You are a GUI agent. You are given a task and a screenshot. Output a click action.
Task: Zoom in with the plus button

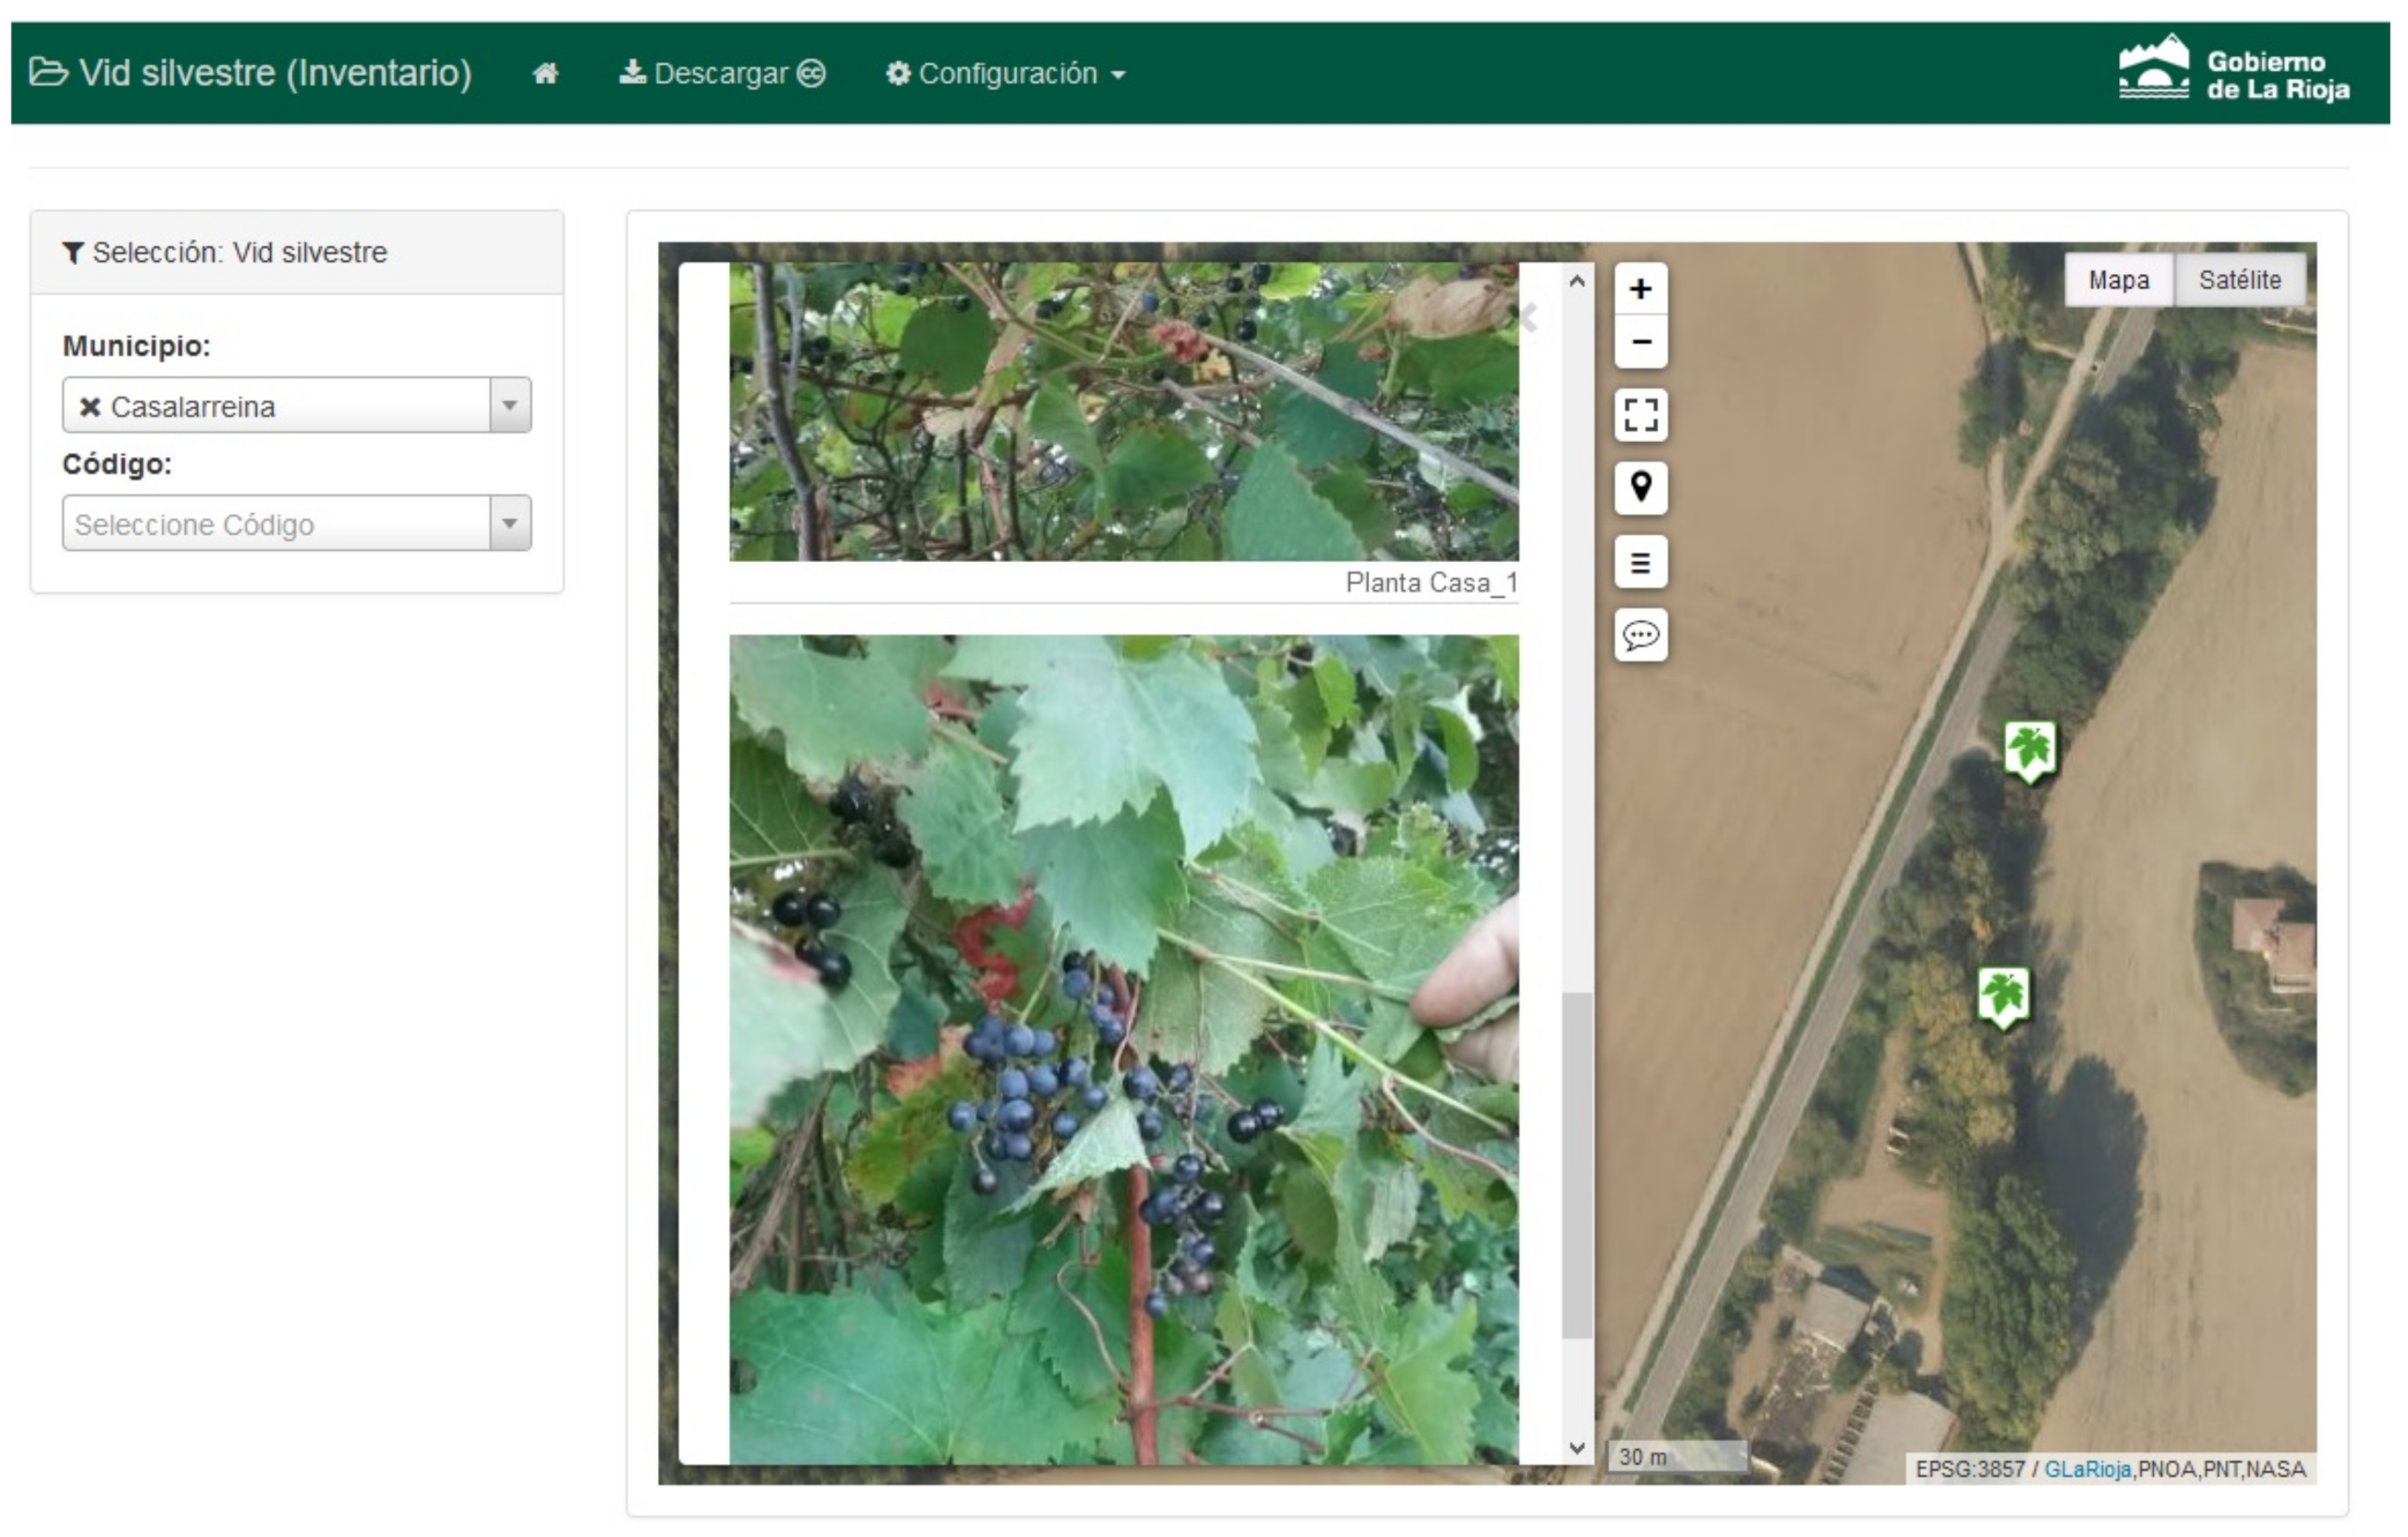click(x=1640, y=289)
